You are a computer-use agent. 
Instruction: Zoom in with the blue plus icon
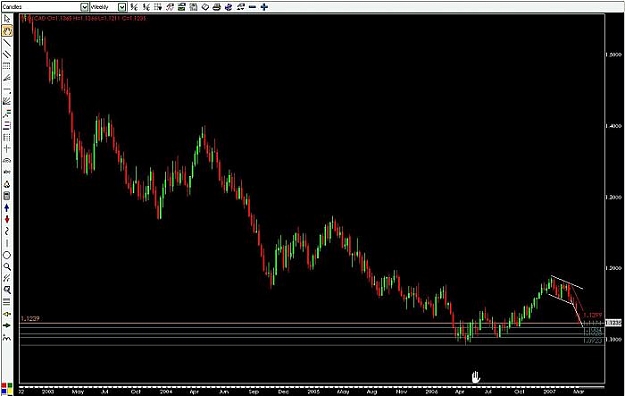coord(264,7)
